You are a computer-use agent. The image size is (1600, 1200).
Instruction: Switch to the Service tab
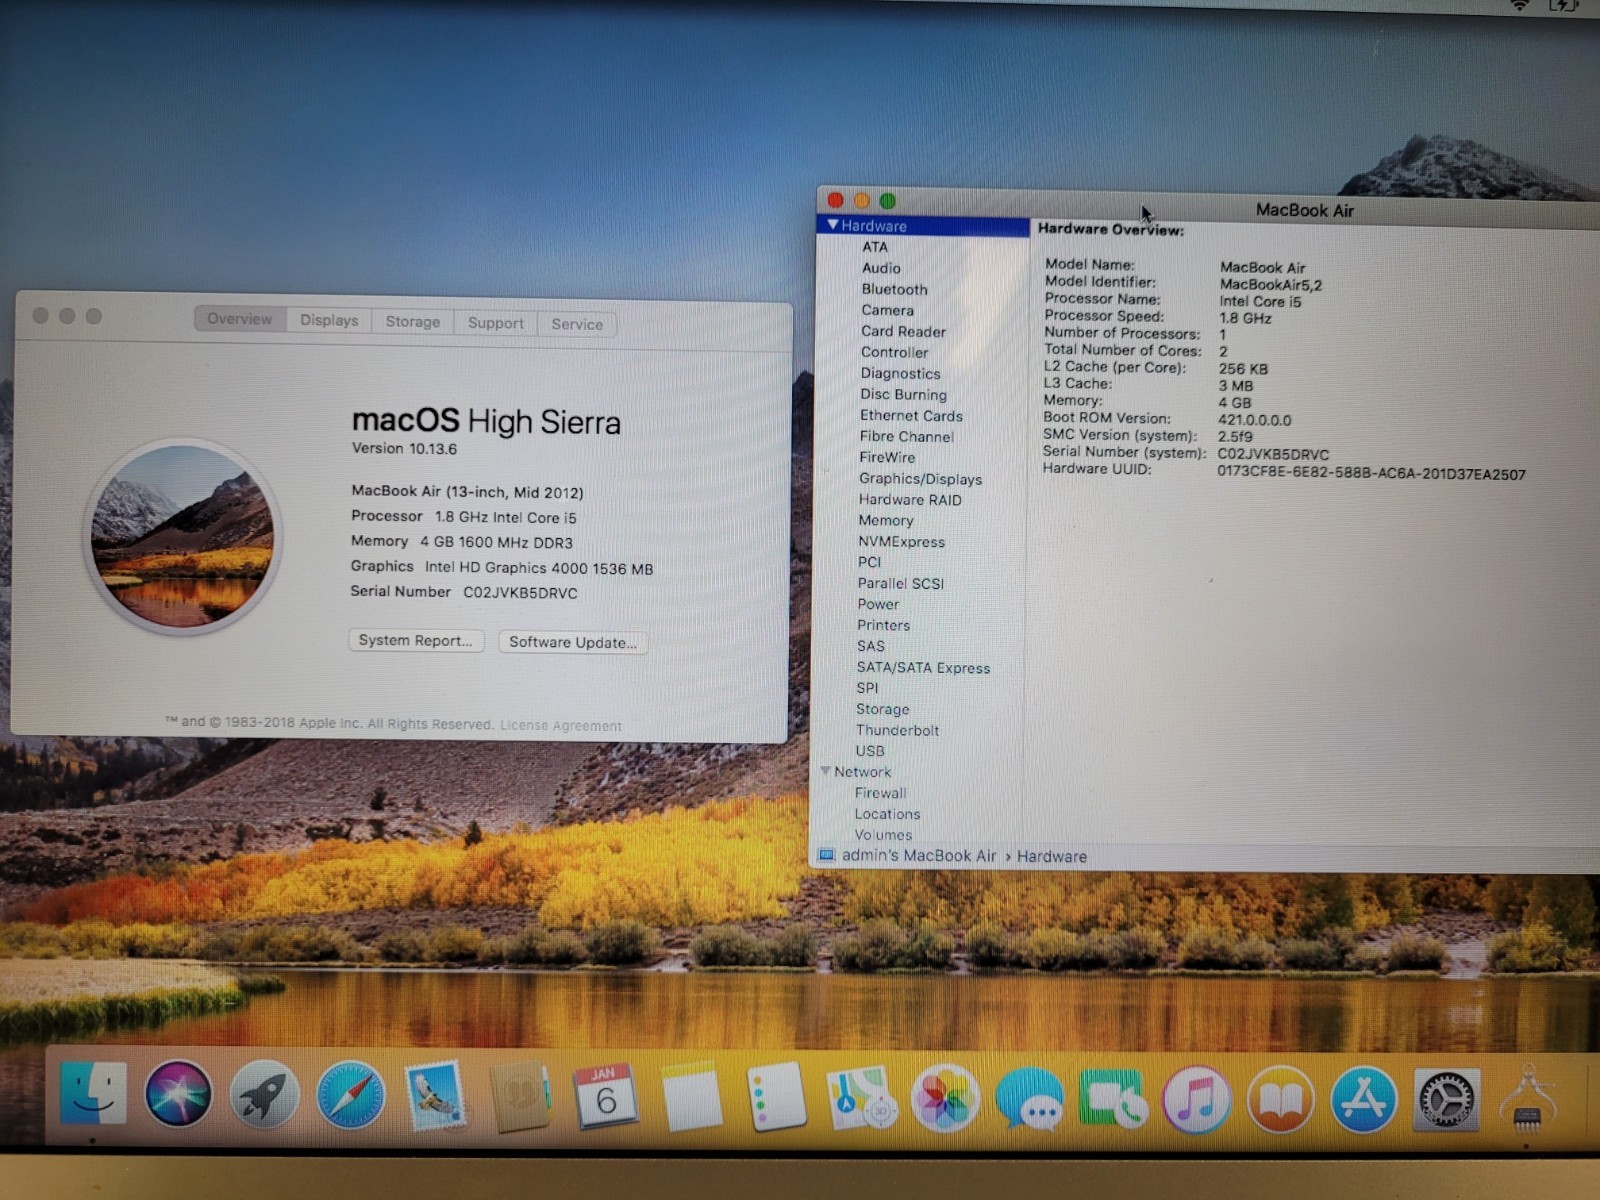tap(577, 324)
